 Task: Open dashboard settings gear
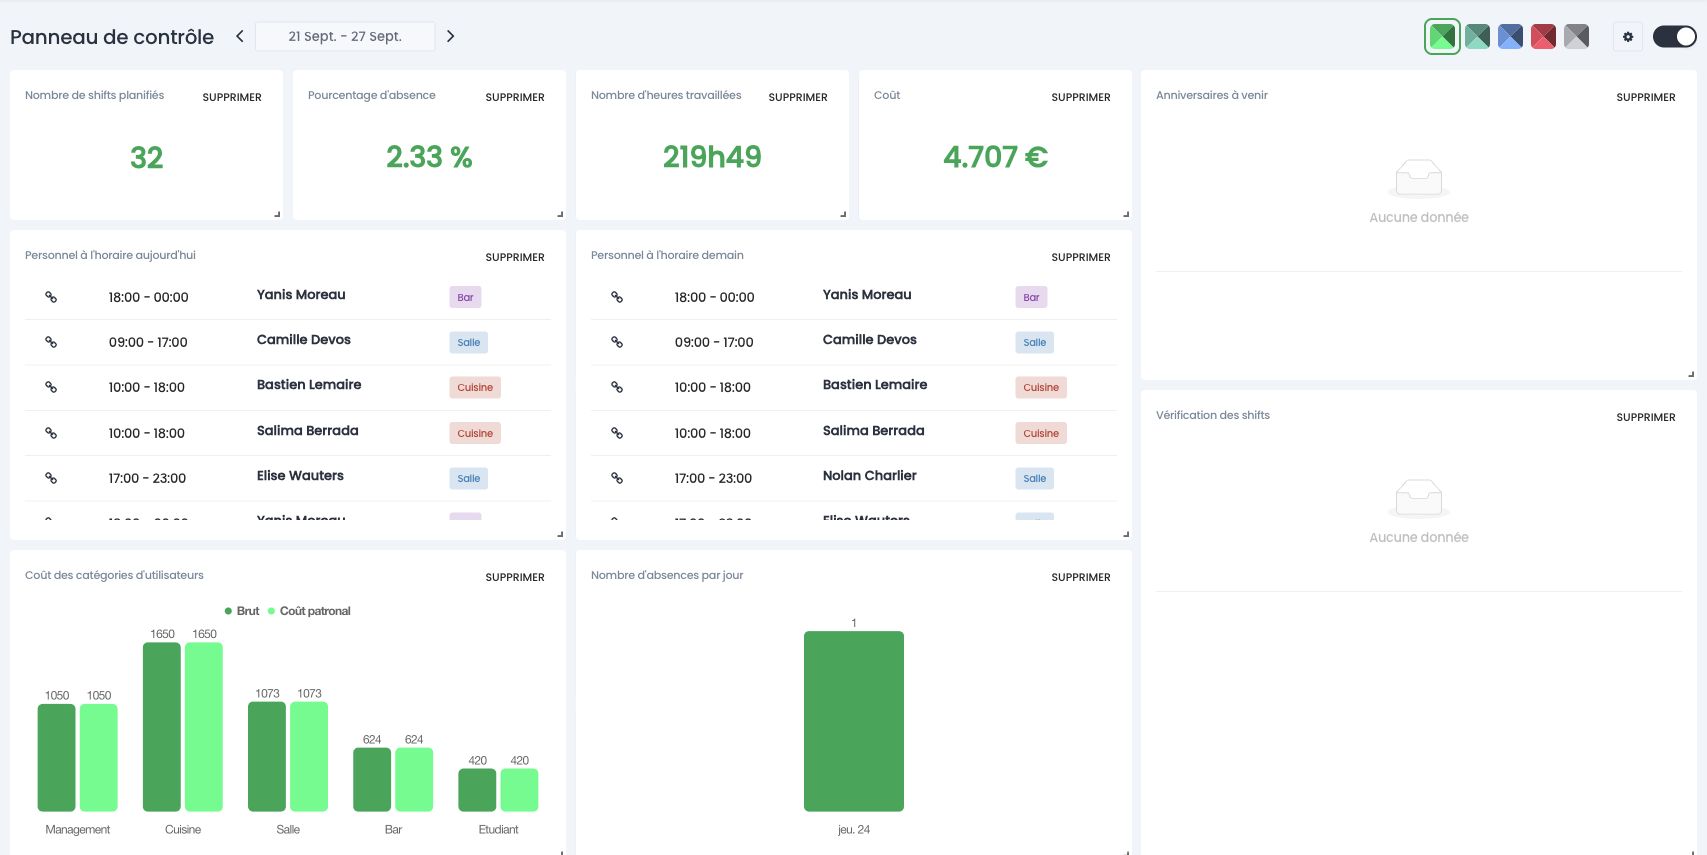[x=1628, y=37]
